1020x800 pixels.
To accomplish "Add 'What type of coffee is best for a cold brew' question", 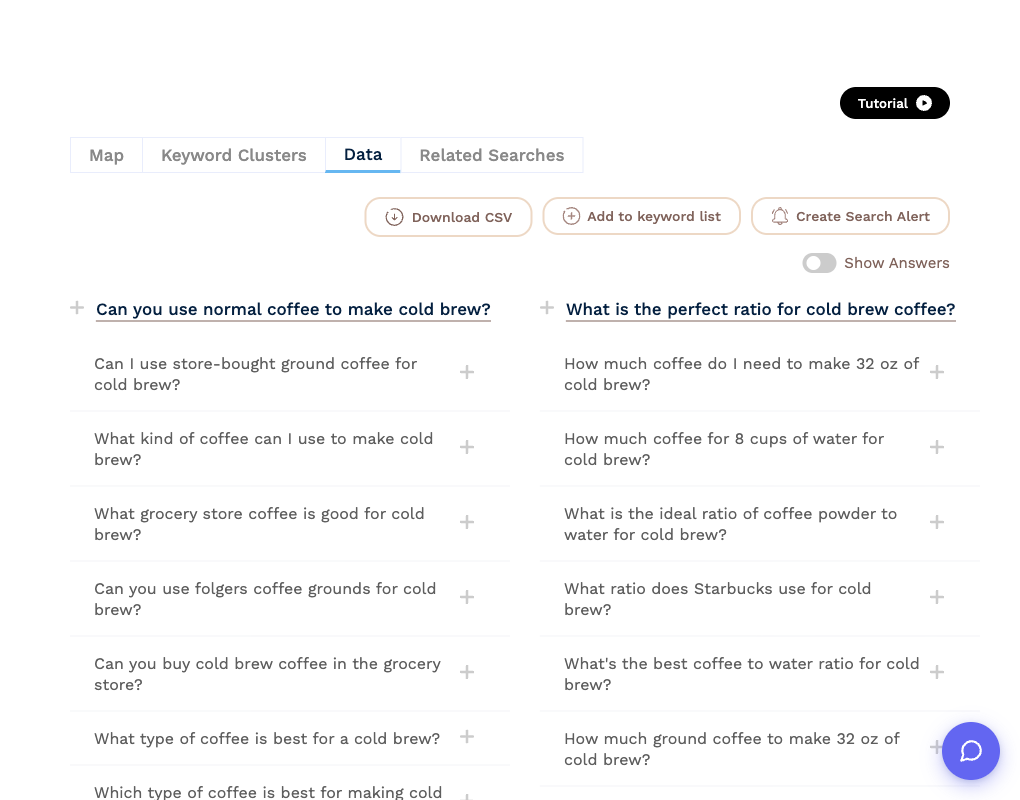I will tap(466, 736).
